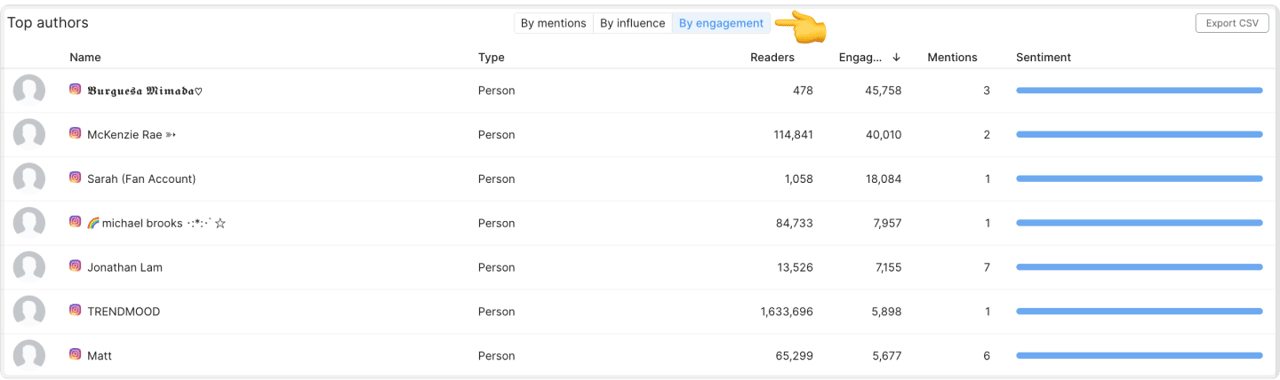Click Matt's mentions count of 6
Image resolution: width=1280 pixels, height=380 pixels.
click(986, 355)
